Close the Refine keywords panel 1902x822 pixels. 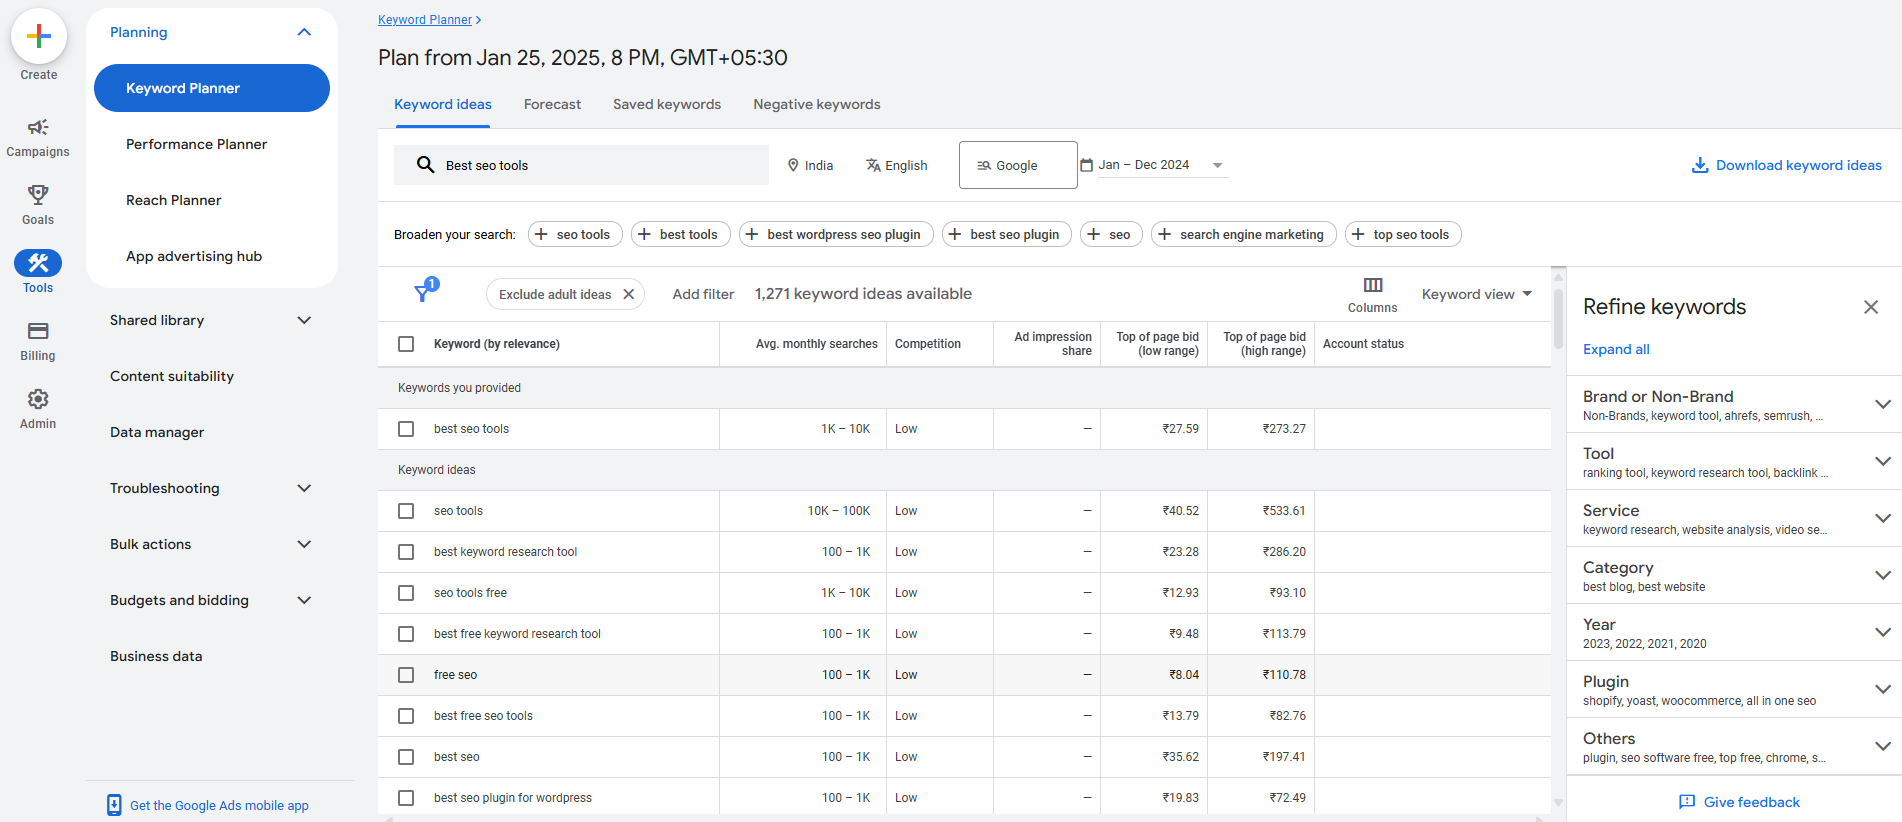1871,307
